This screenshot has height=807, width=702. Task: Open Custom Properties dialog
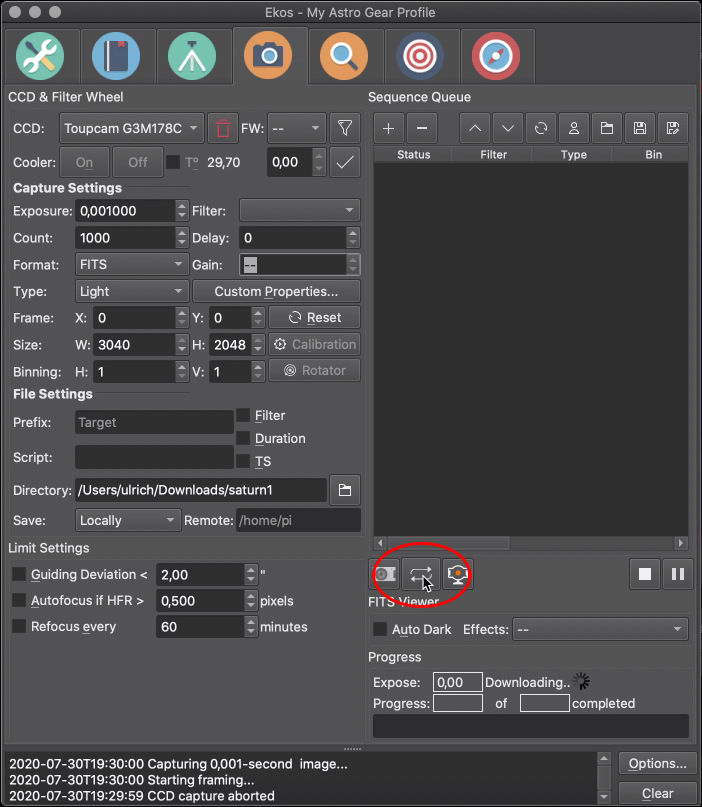pyautogui.click(x=276, y=291)
